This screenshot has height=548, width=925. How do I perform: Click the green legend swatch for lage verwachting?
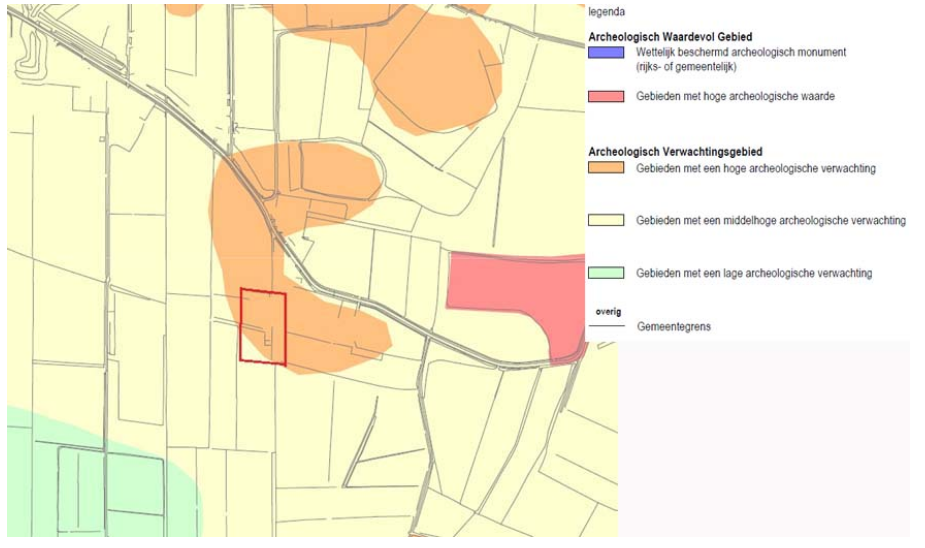point(606,273)
